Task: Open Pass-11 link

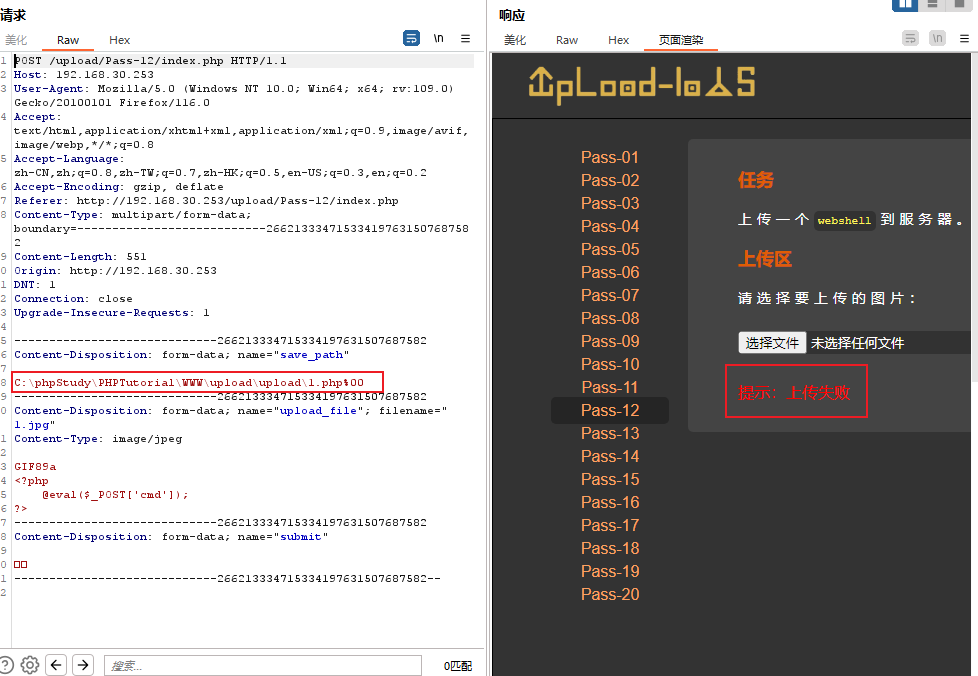Action: click(609, 387)
